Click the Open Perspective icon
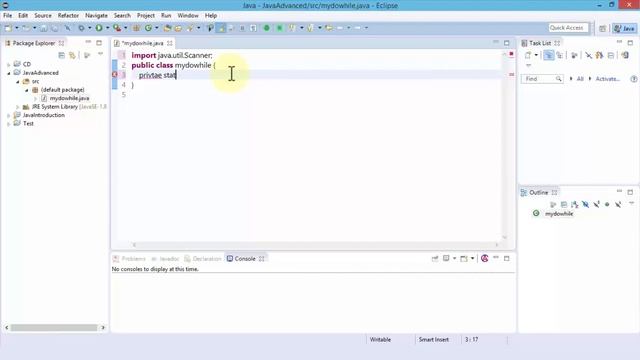This screenshot has width=640, height=360. click(602, 28)
